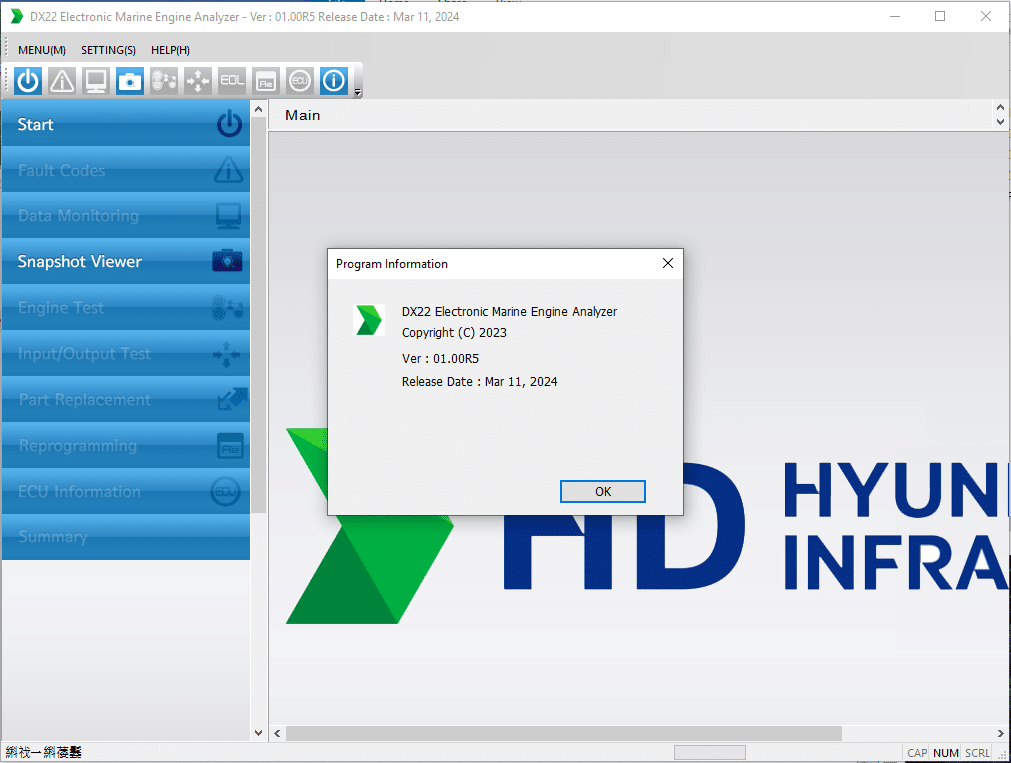Expand the toolbar overflow options arrow
The image size is (1011, 763).
(358, 93)
